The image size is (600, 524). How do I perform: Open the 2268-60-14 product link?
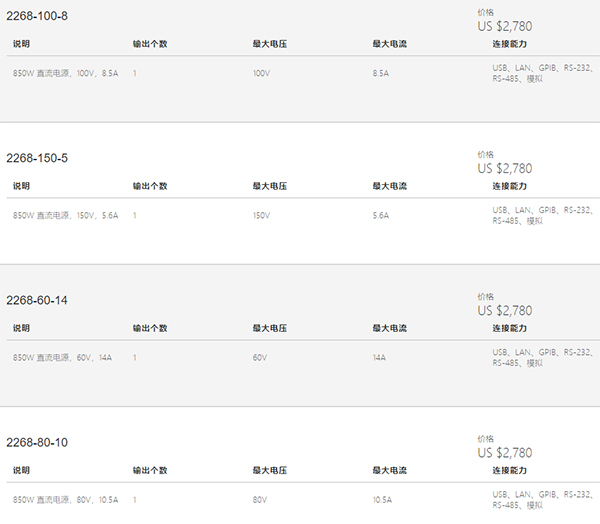pyautogui.click(x=37, y=300)
